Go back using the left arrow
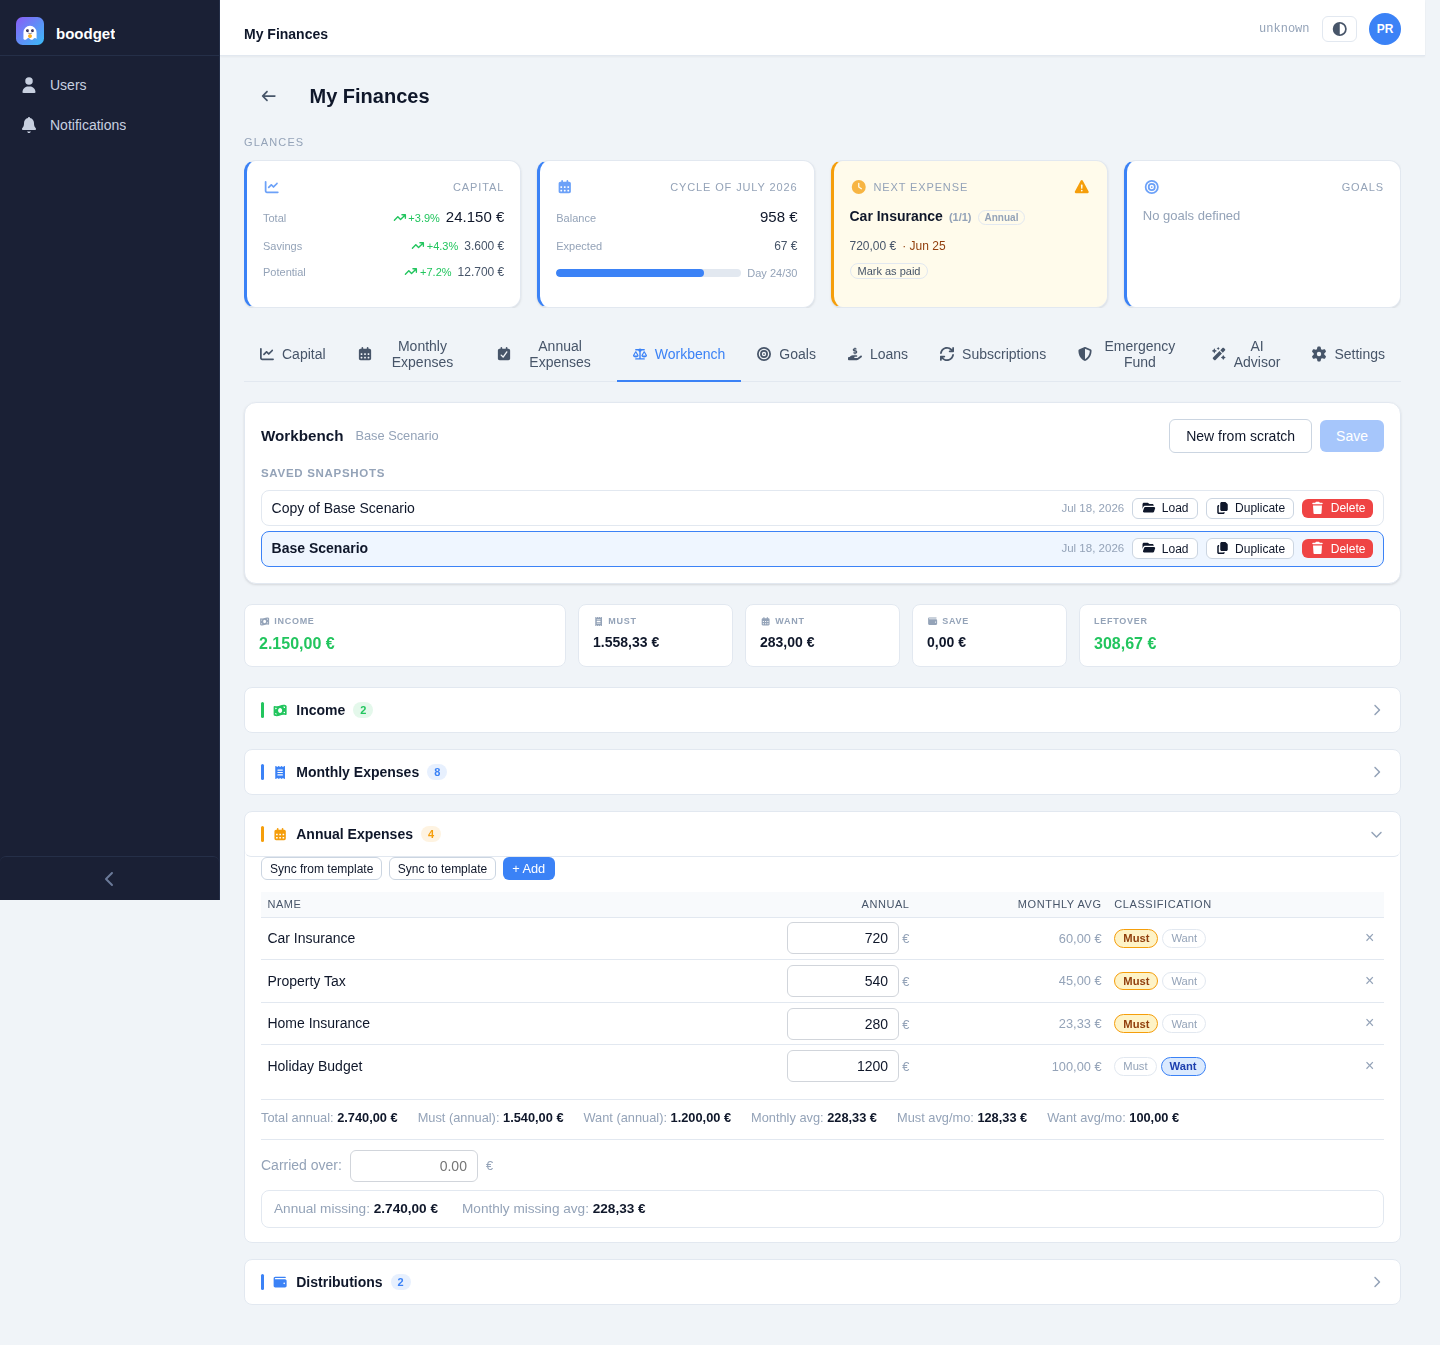The width and height of the screenshot is (1440, 1345). tap(268, 96)
